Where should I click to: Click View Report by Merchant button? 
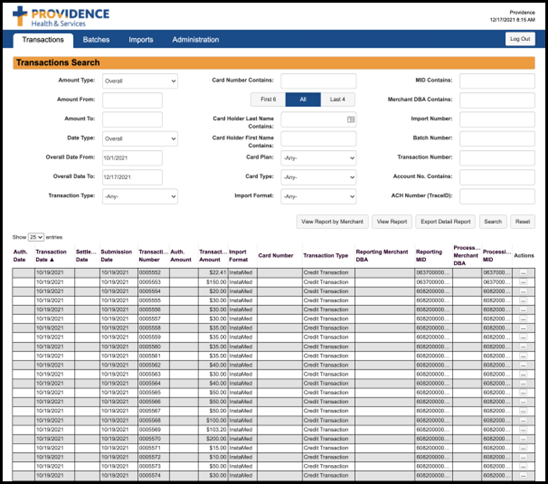point(332,222)
